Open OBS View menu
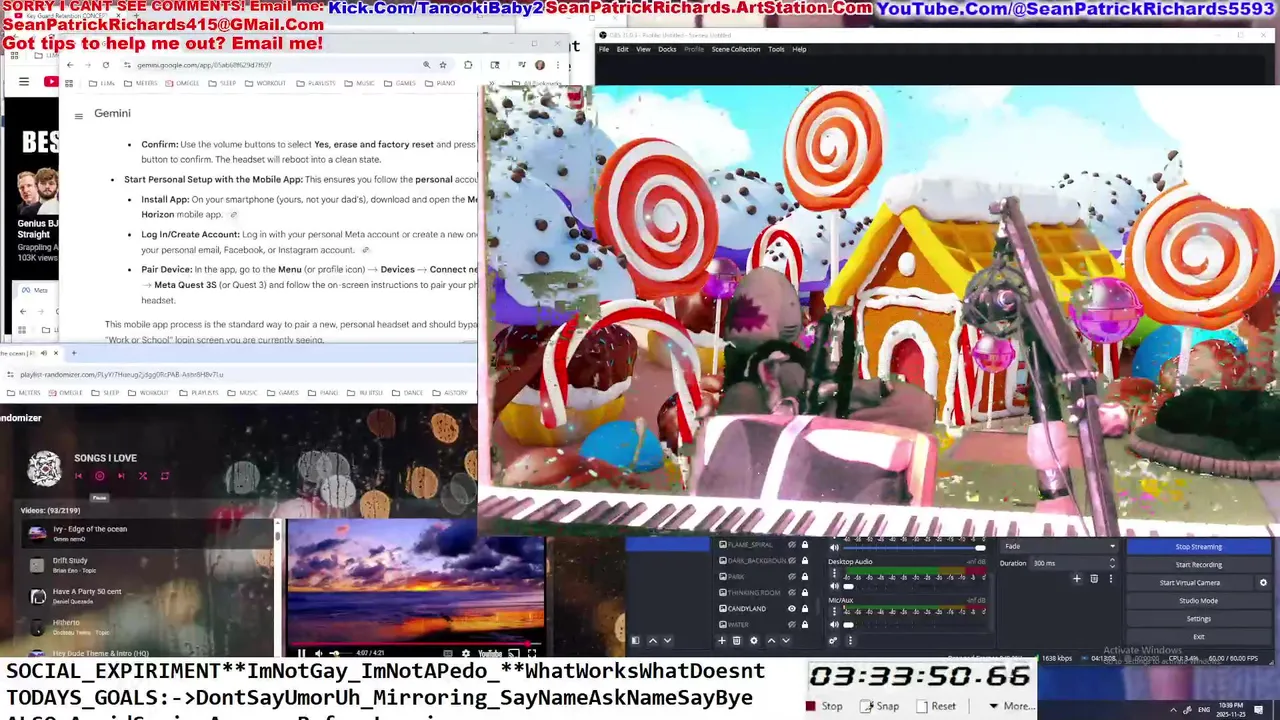 643,49
